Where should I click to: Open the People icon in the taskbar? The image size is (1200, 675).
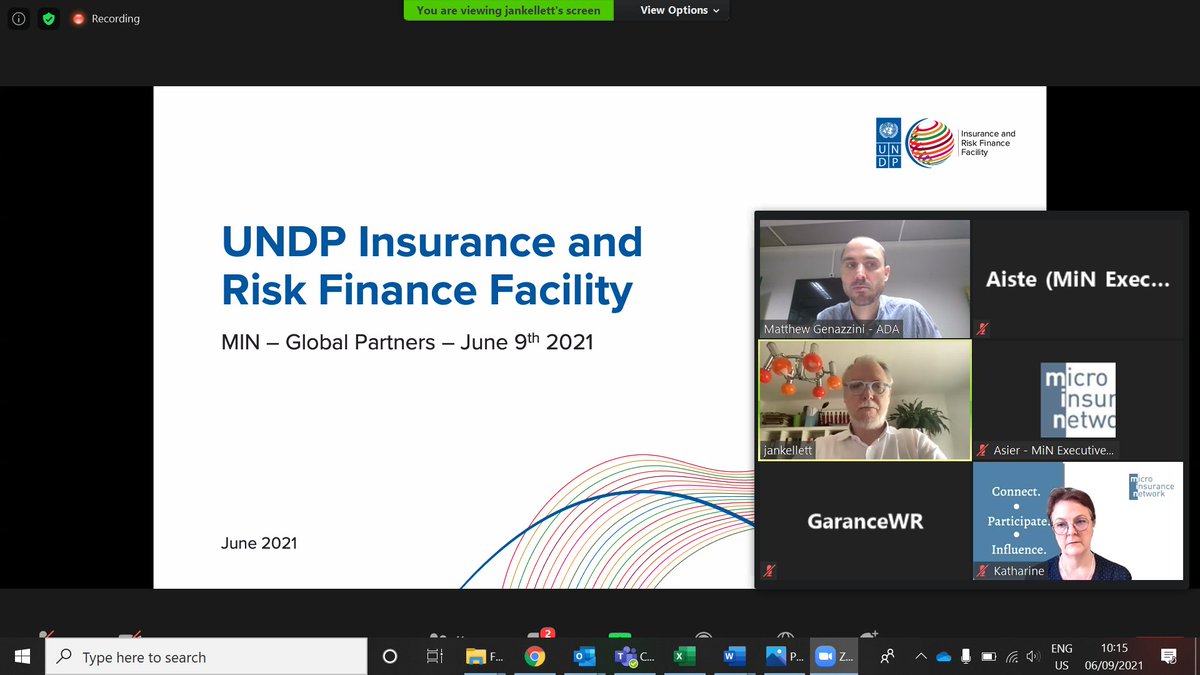click(x=887, y=656)
